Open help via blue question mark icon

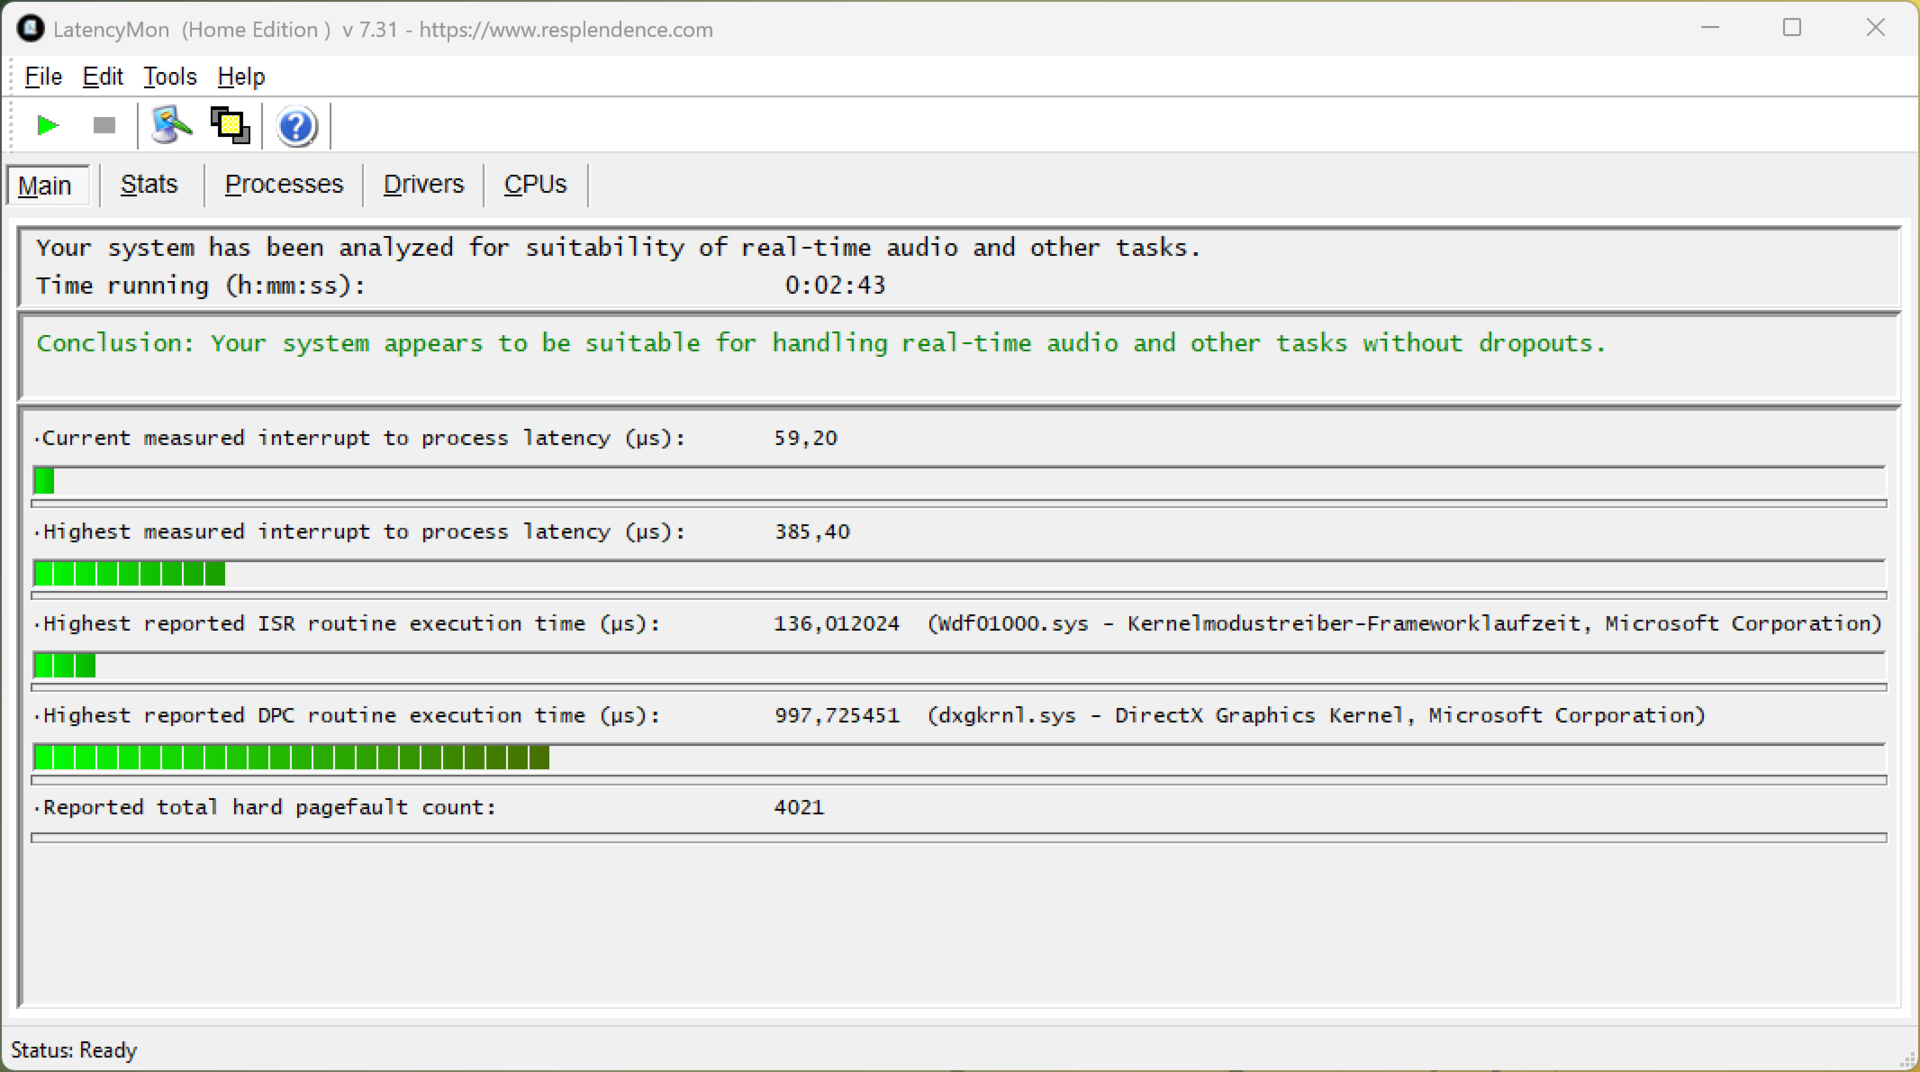pyautogui.click(x=297, y=126)
